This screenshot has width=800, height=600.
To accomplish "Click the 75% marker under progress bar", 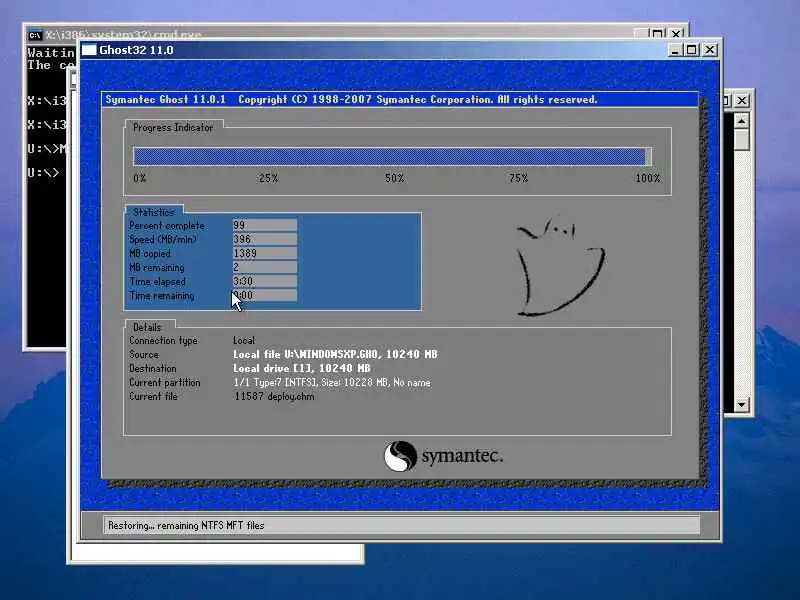I will coord(518,178).
